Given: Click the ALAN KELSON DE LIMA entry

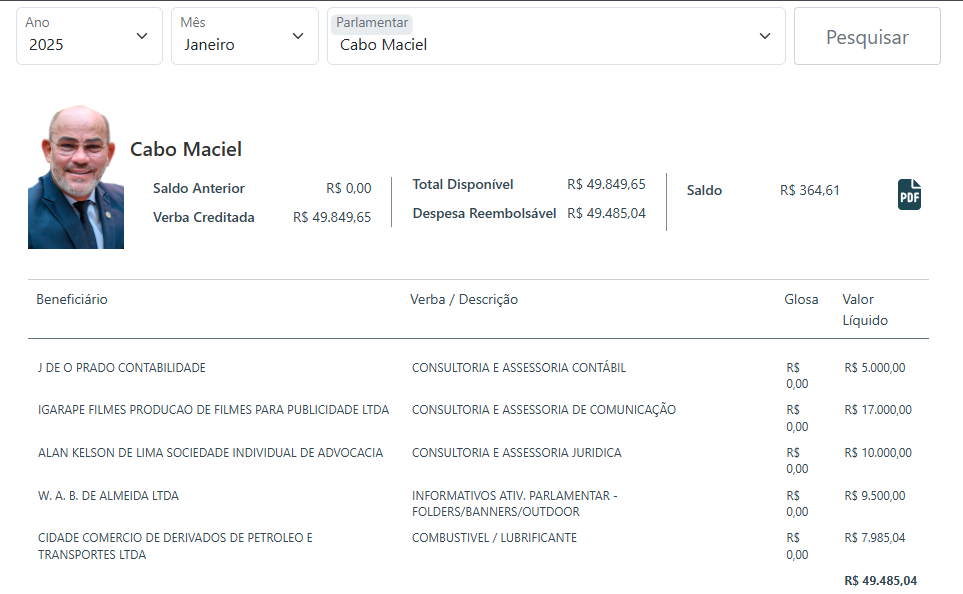Looking at the screenshot, I should pos(210,452).
